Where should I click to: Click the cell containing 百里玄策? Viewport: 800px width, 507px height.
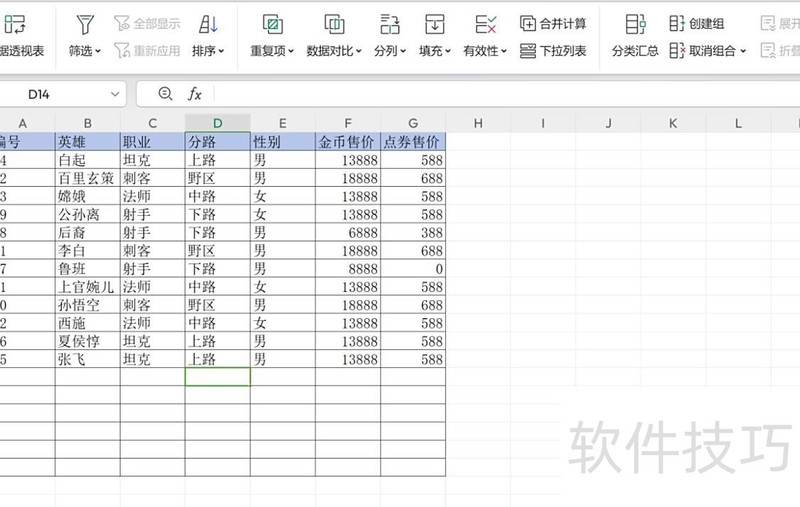88,178
